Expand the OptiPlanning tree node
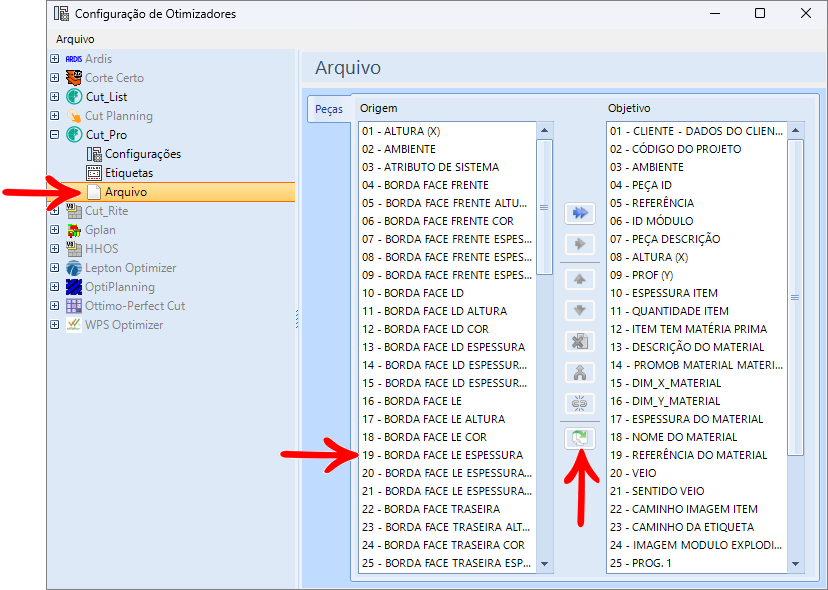The image size is (828, 590). [54, 287]
